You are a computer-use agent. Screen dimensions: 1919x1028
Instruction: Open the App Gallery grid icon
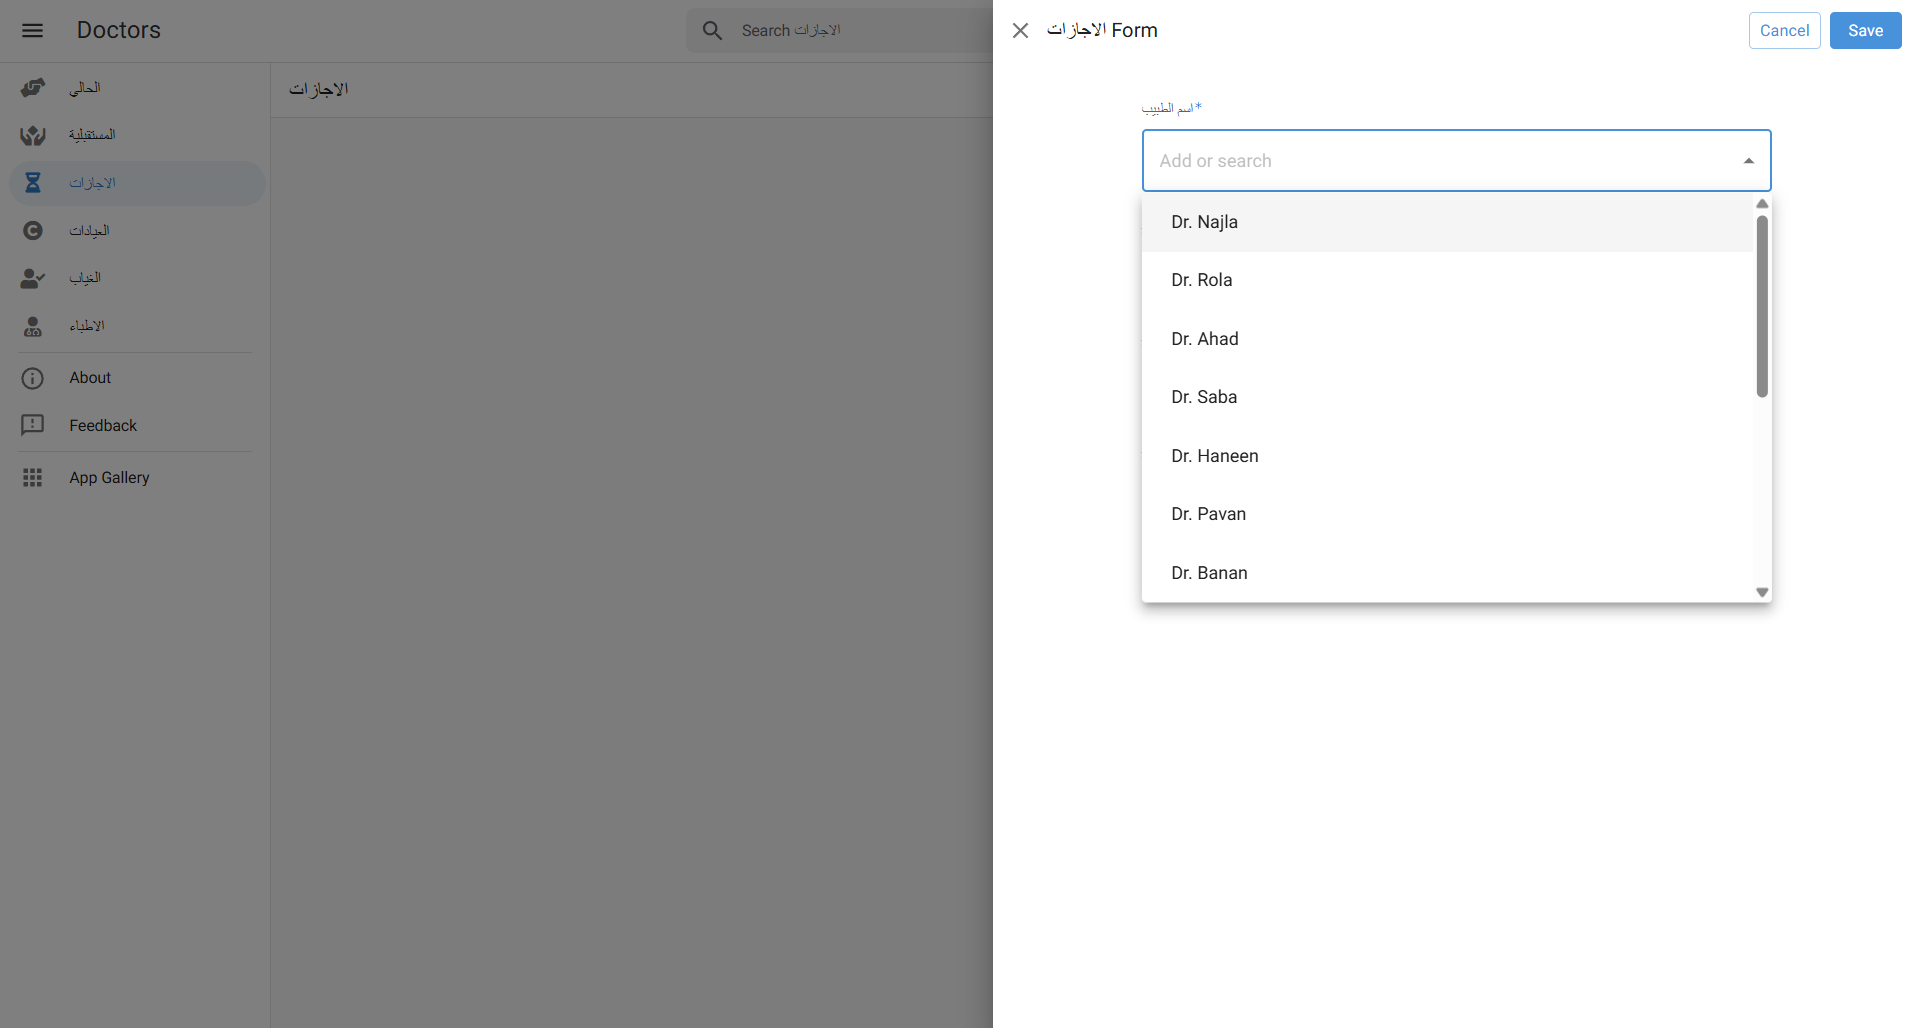(x=33, y=478)
